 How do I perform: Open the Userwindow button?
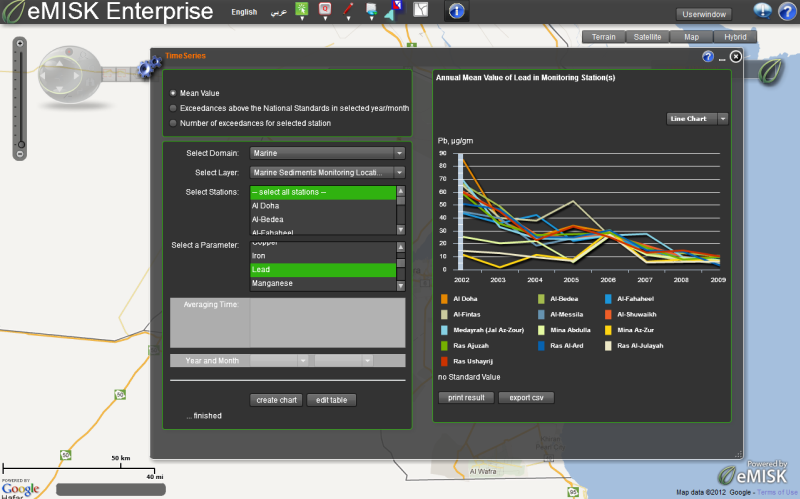pos(704,14)
